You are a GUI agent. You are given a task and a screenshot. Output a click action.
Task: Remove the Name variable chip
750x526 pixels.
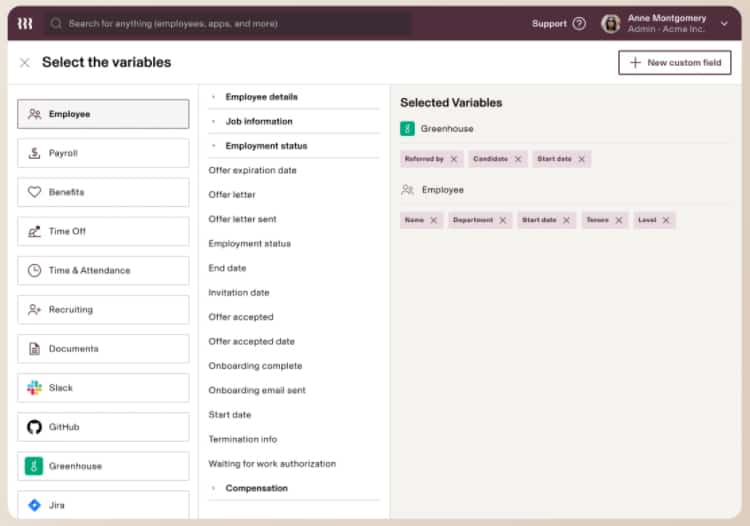(x=434, y=220)
